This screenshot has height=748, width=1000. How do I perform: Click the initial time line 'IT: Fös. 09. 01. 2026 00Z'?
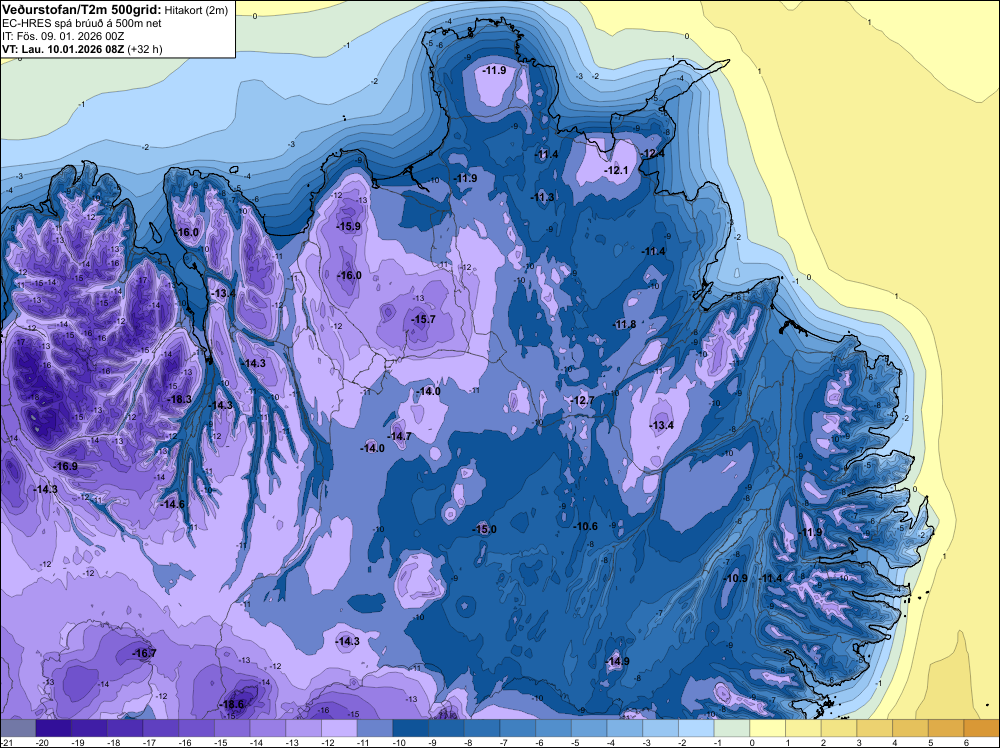63,36
